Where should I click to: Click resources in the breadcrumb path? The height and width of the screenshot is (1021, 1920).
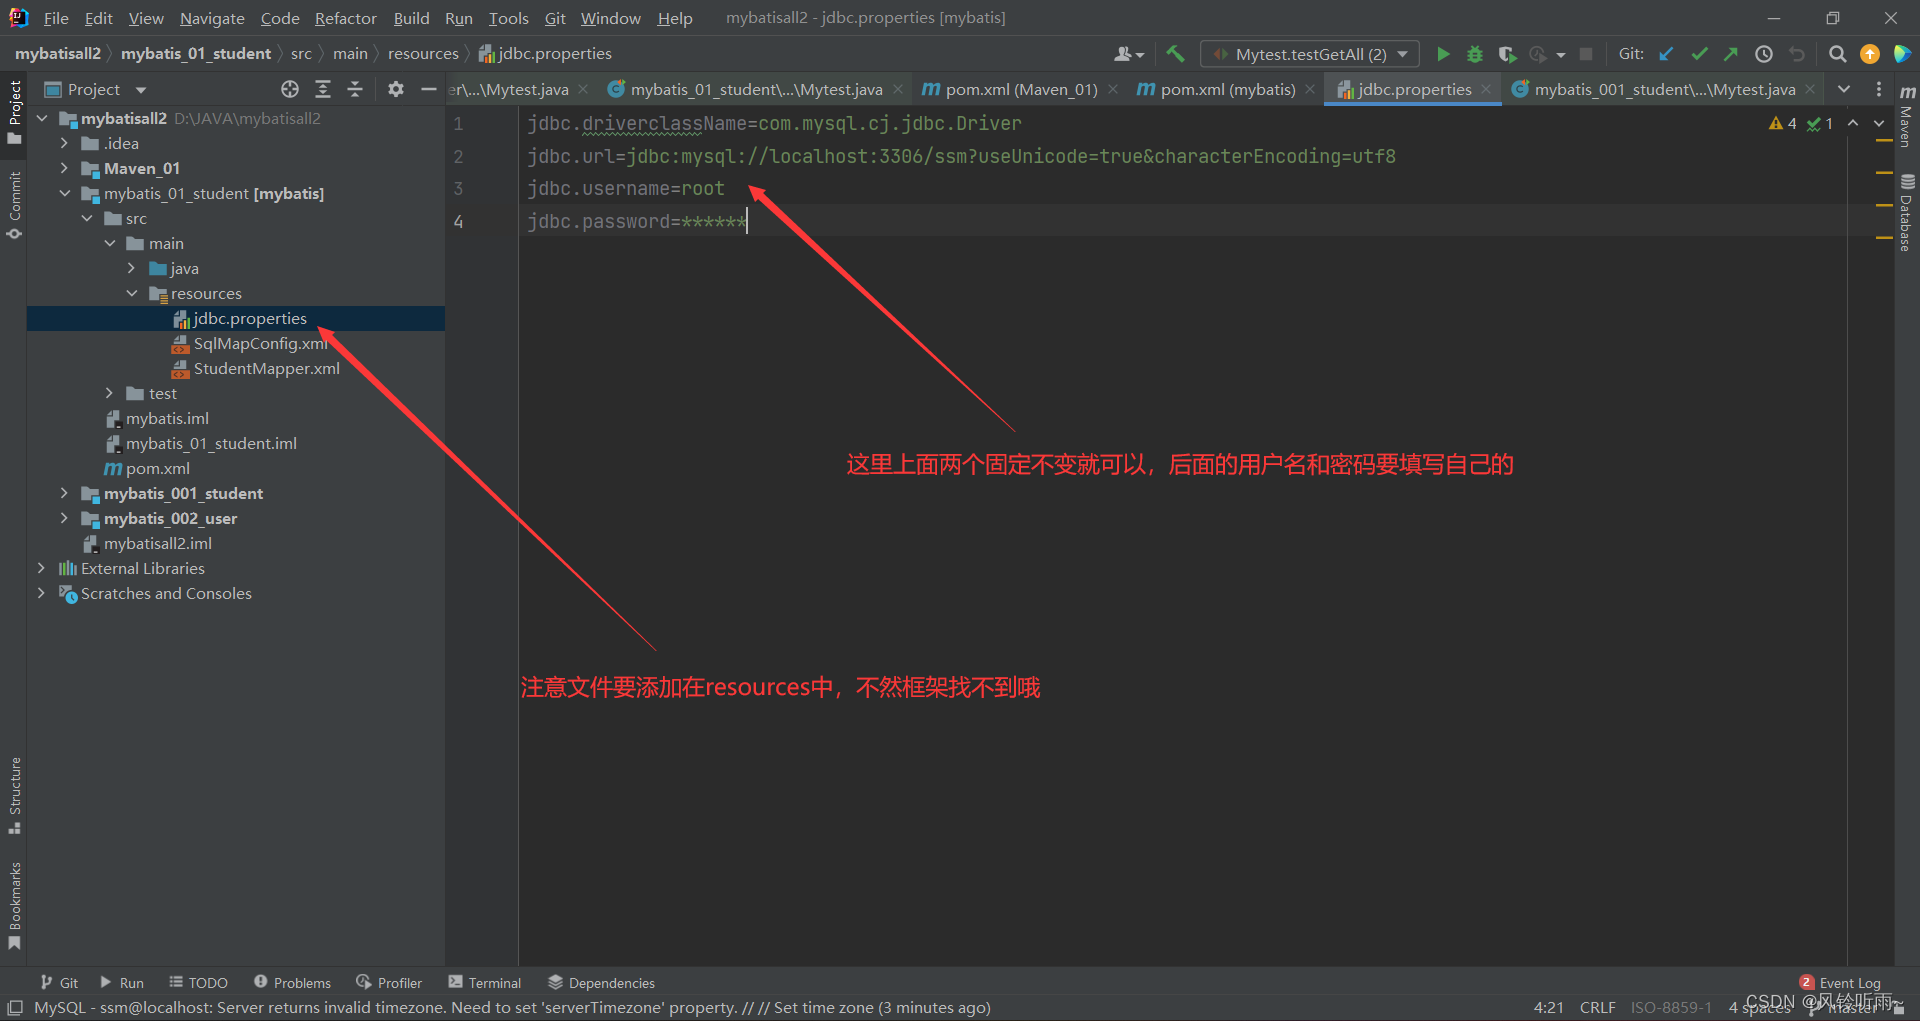coord(423,54)
